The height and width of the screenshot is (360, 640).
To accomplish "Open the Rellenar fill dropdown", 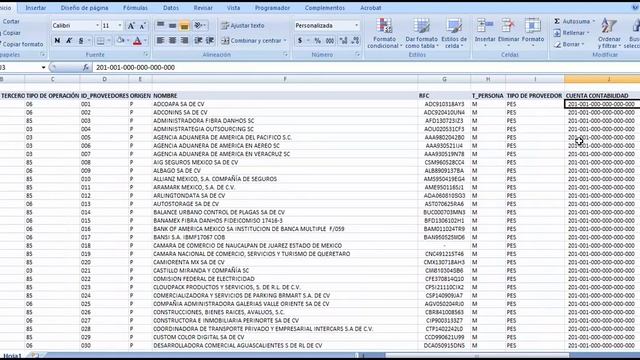I will [x=572, y=33].
